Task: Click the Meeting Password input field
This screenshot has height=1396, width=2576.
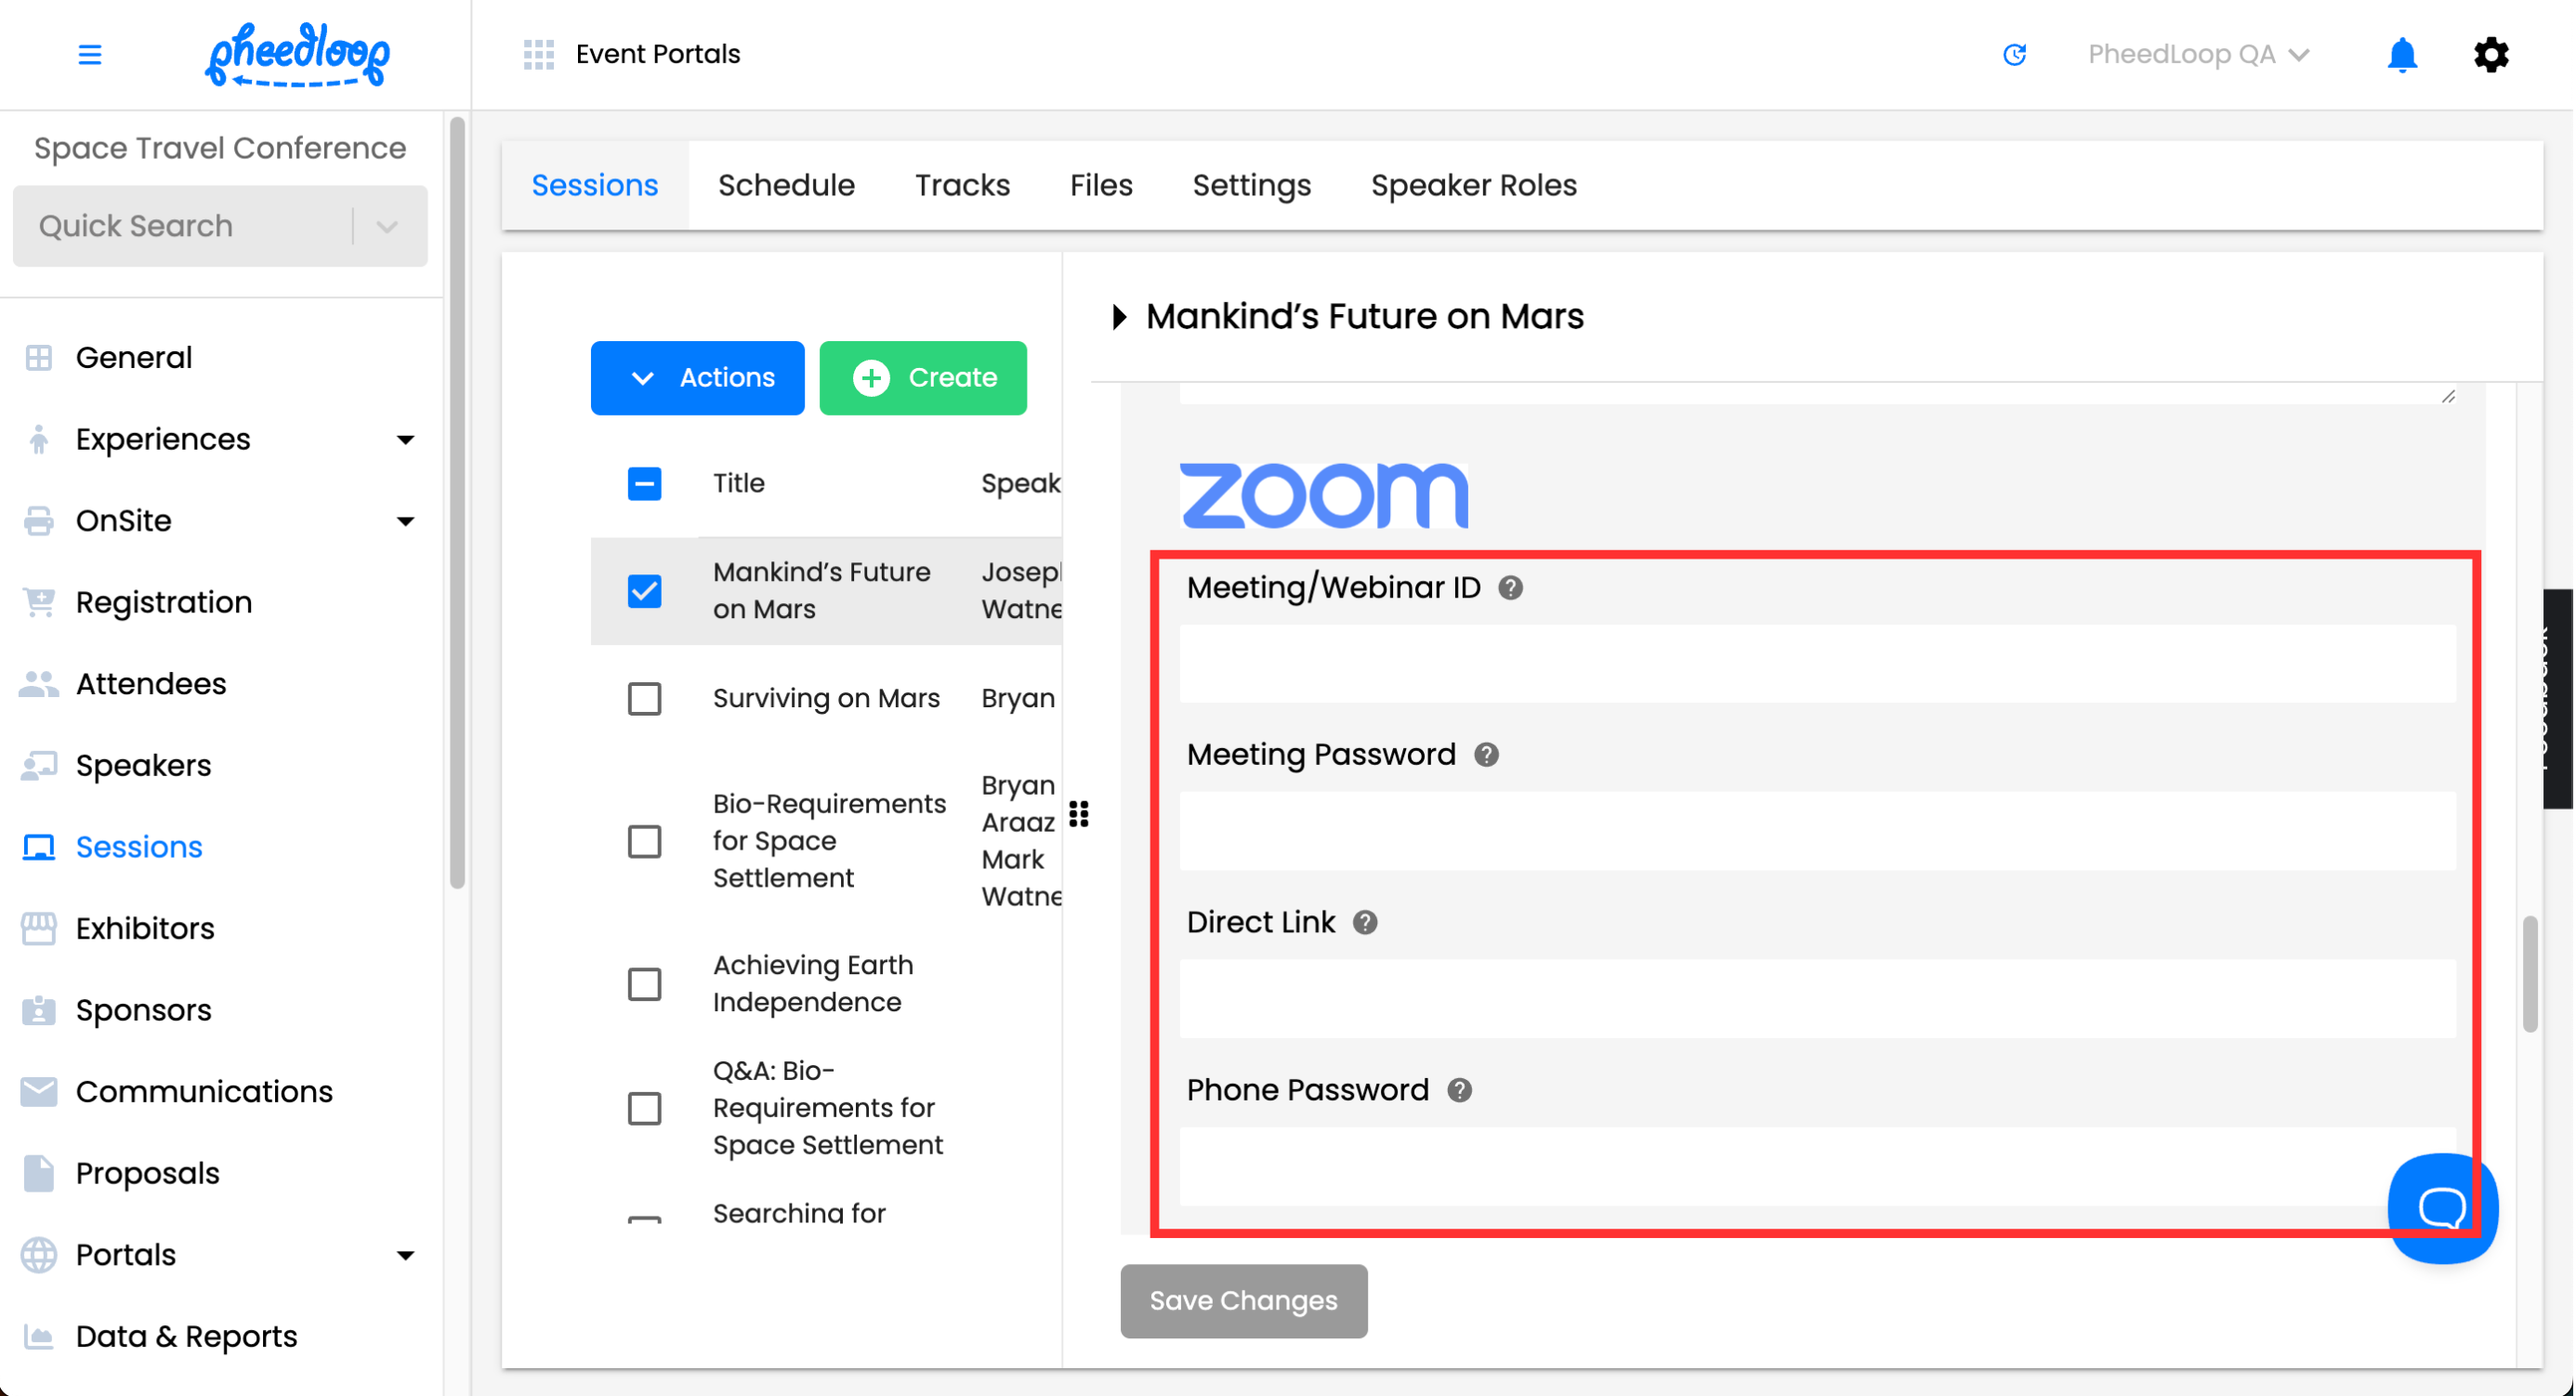Action: (x=1817, y=831)
